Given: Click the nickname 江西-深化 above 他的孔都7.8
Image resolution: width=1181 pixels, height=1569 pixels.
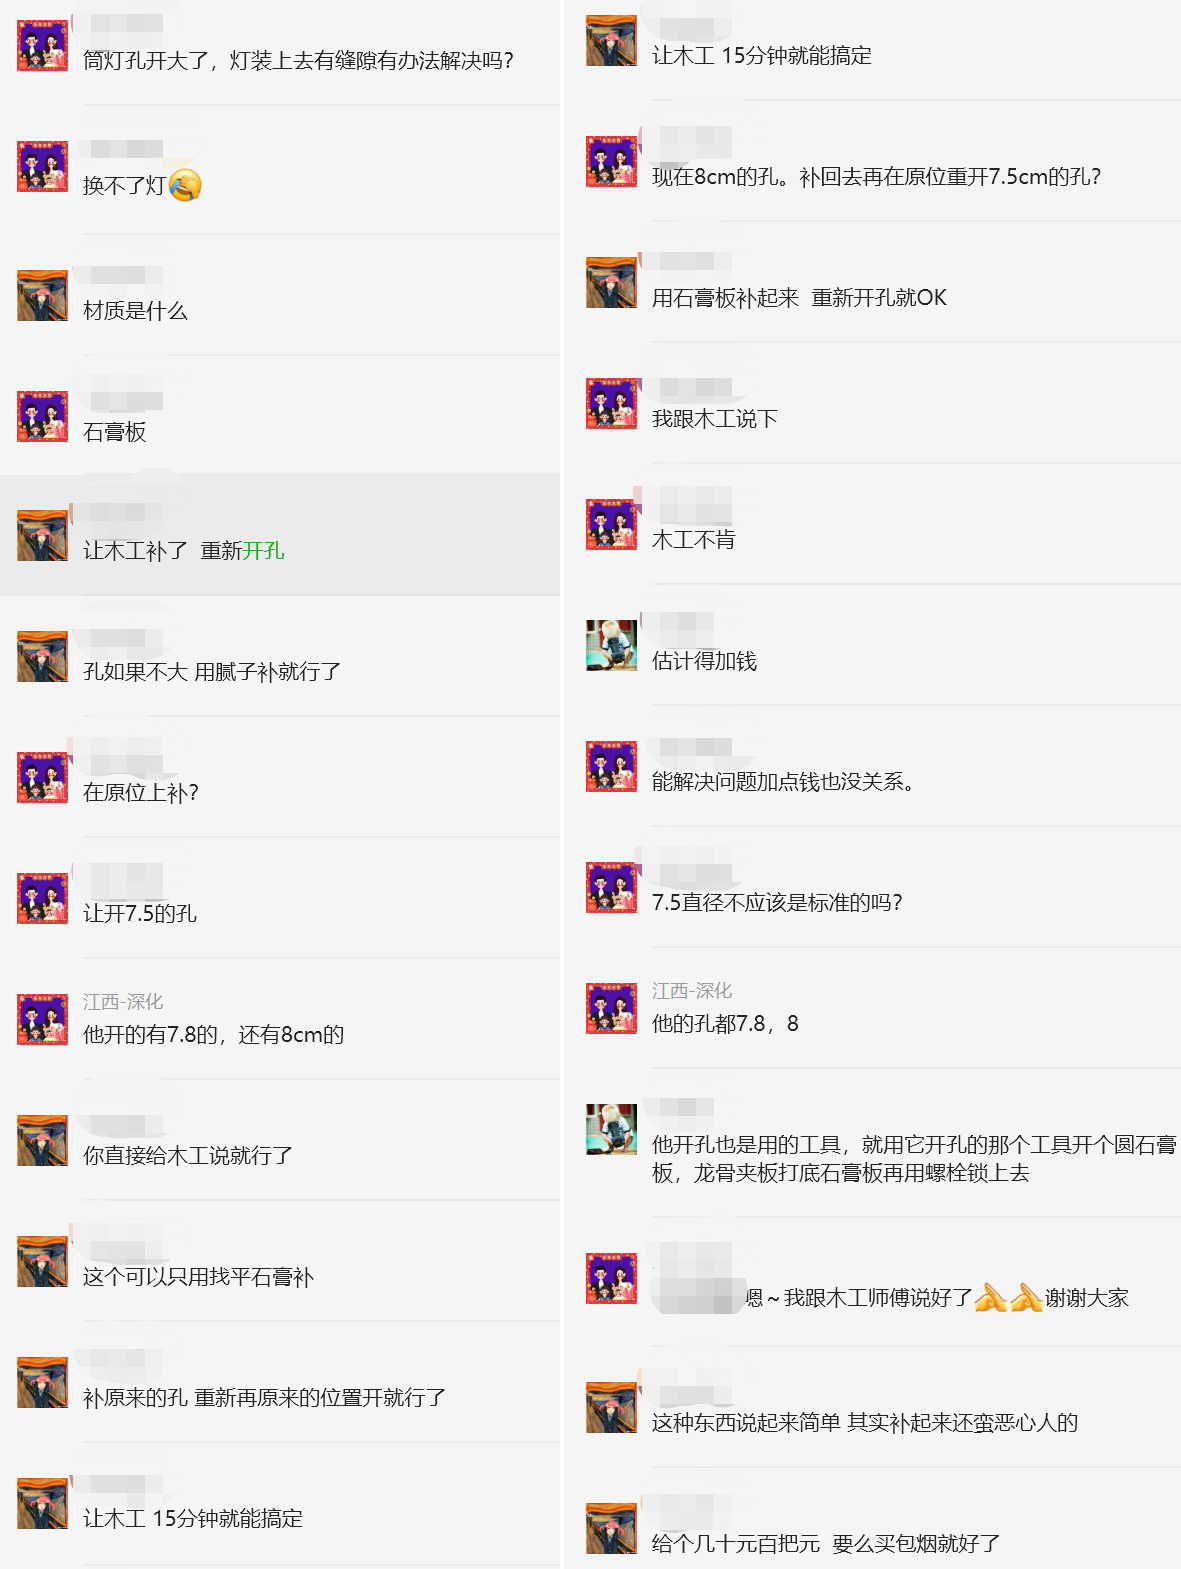Looking at the screenshot, I should (x=692, y=991).
